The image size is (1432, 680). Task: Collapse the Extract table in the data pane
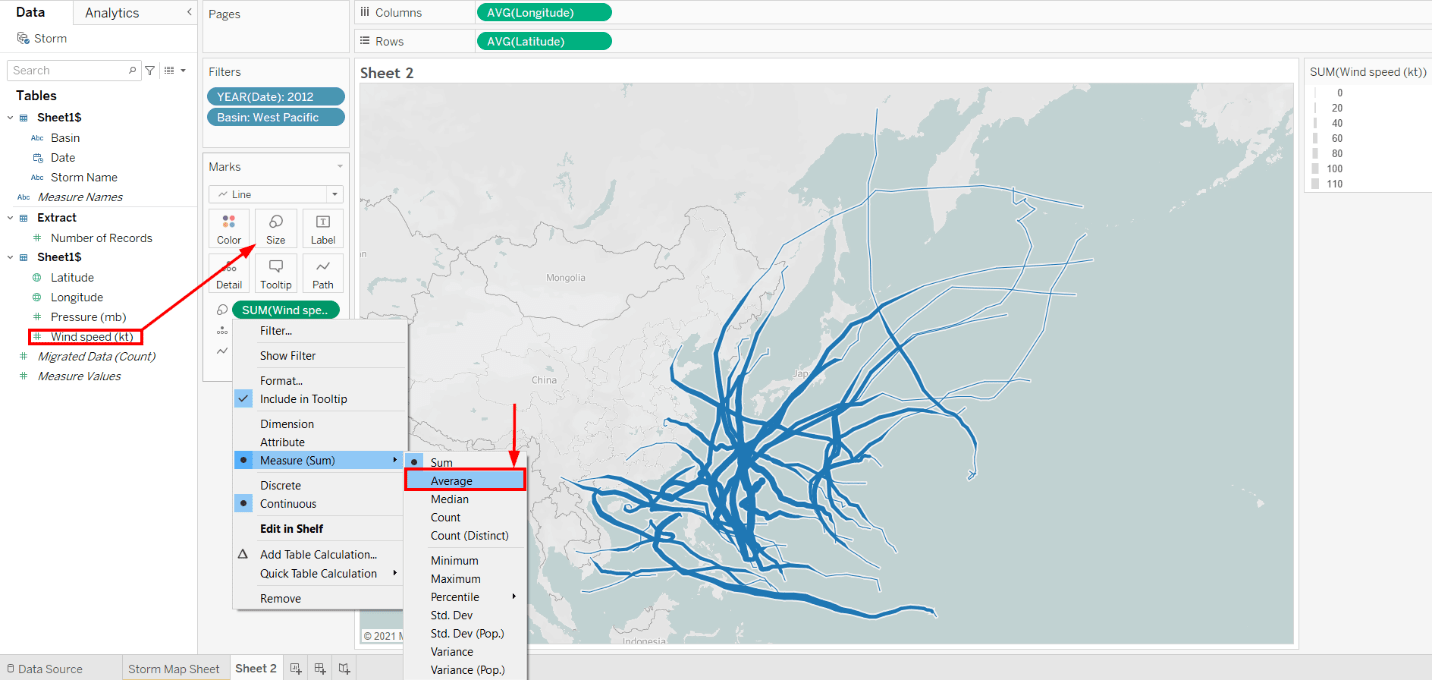point(10,217)
